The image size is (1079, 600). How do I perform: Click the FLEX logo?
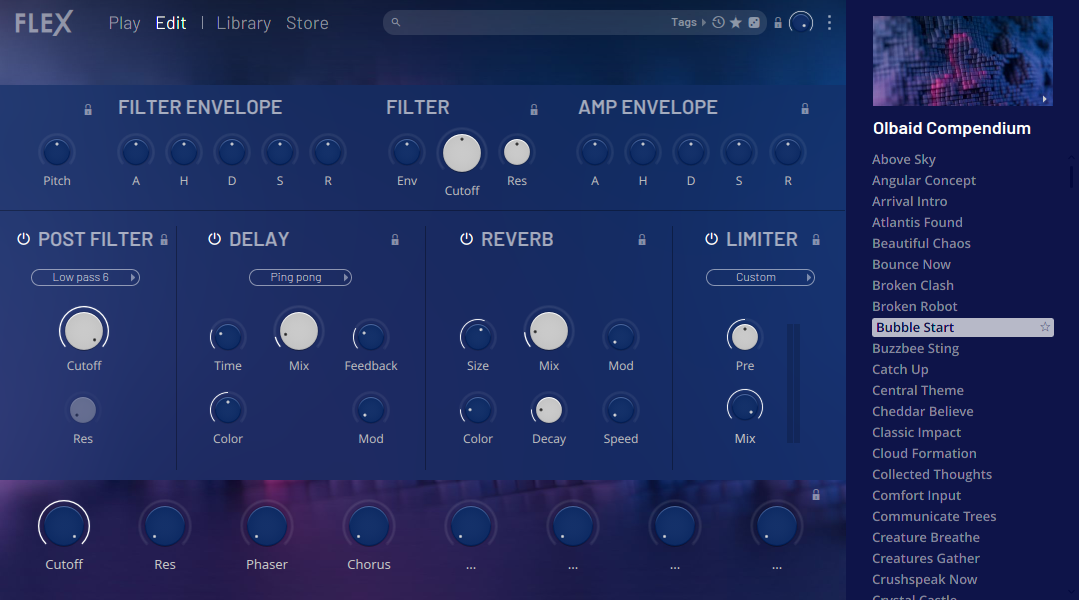(43, 23)
